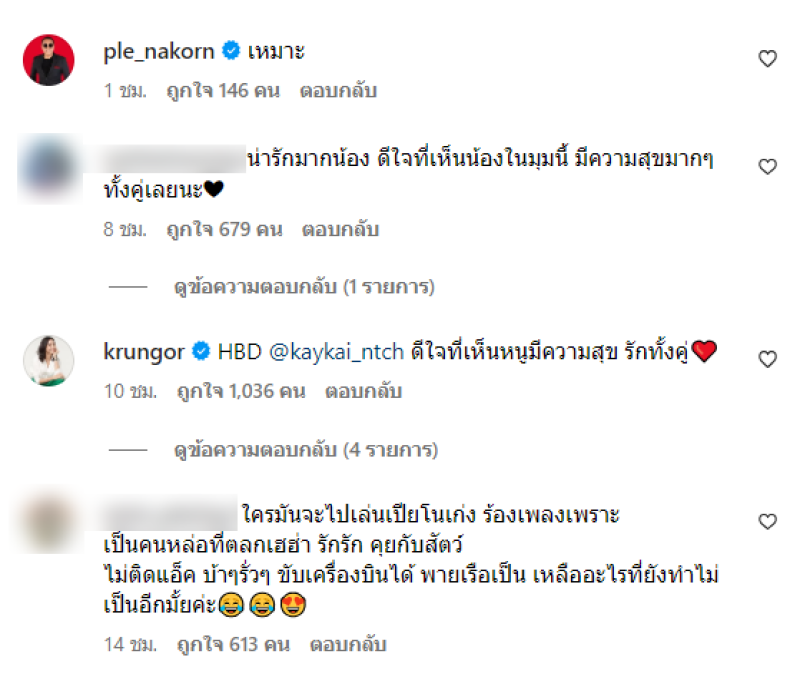This screenshot has width=800, height=687.
Task: Open ple_nakorn username link
Action: click(x=159, y=52)
